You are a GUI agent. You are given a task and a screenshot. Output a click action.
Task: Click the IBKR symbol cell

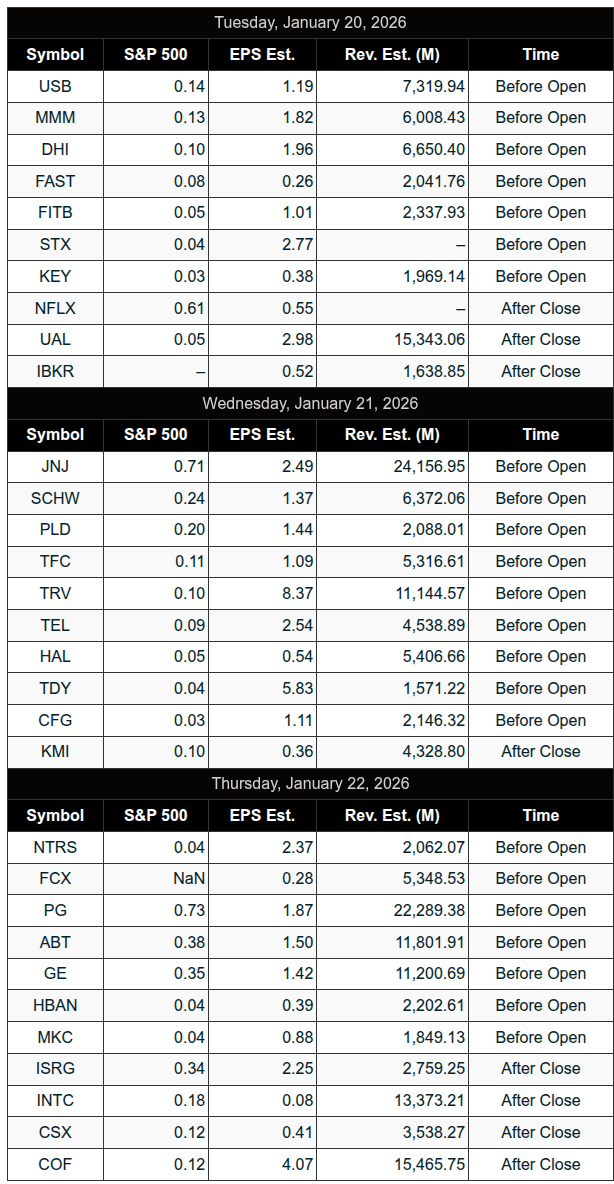coord(55,371)
